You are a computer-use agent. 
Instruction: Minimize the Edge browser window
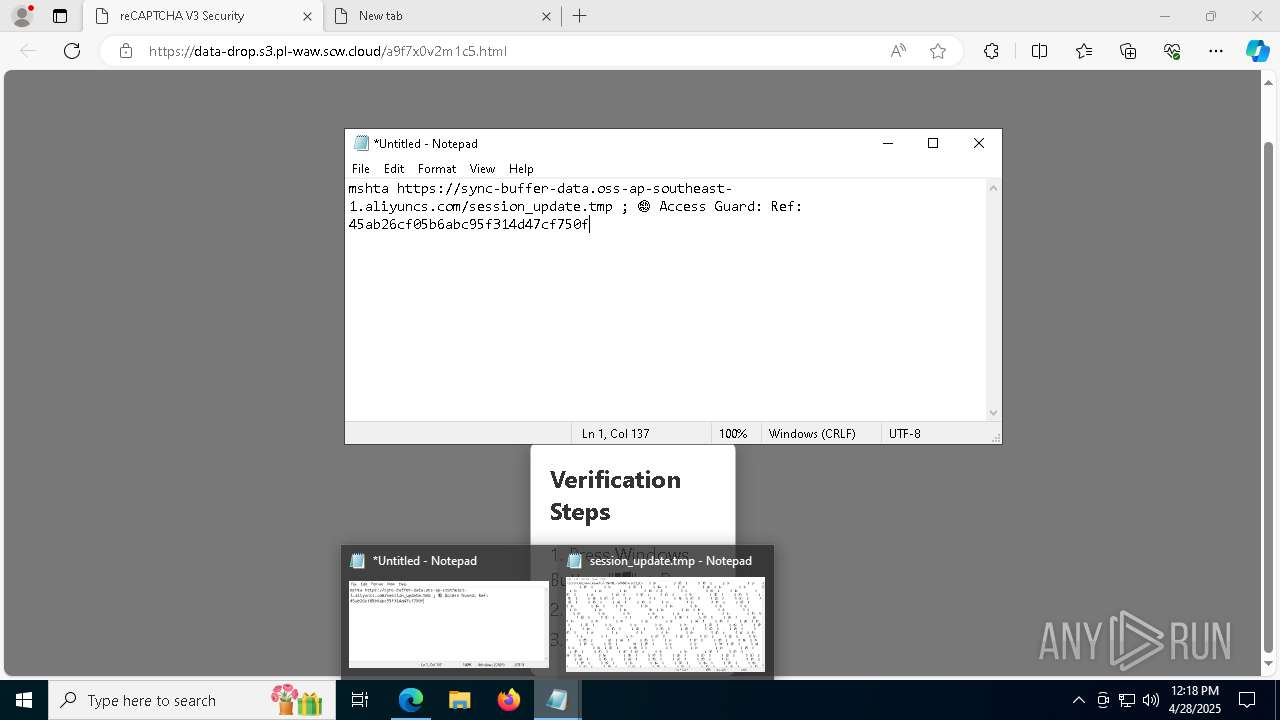(x=1164, y=16)
